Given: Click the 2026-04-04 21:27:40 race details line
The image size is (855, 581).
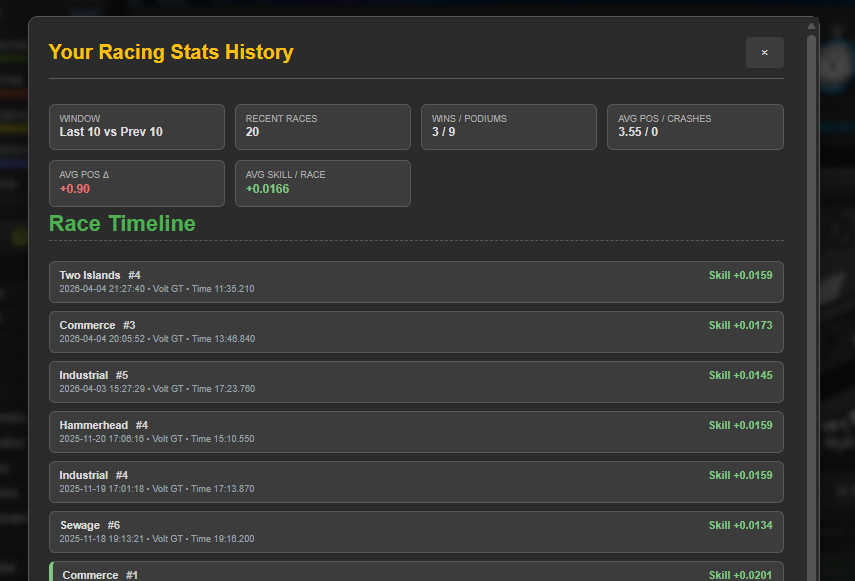Looking at the screenshot, I should 157,289.
